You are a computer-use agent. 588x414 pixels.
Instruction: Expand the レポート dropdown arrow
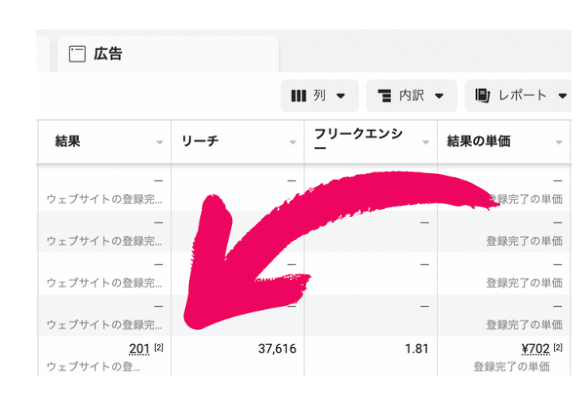(x=562, y=96)
